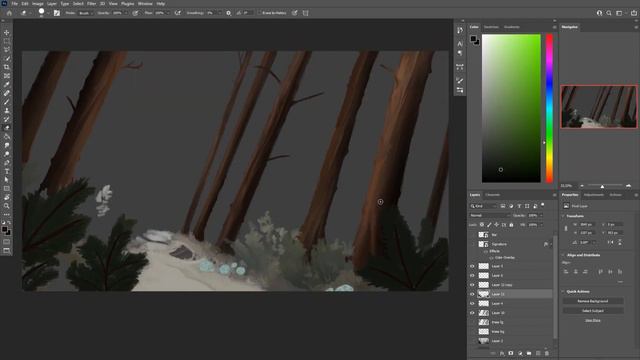Open the brush settings panel icon

point(57,13)
